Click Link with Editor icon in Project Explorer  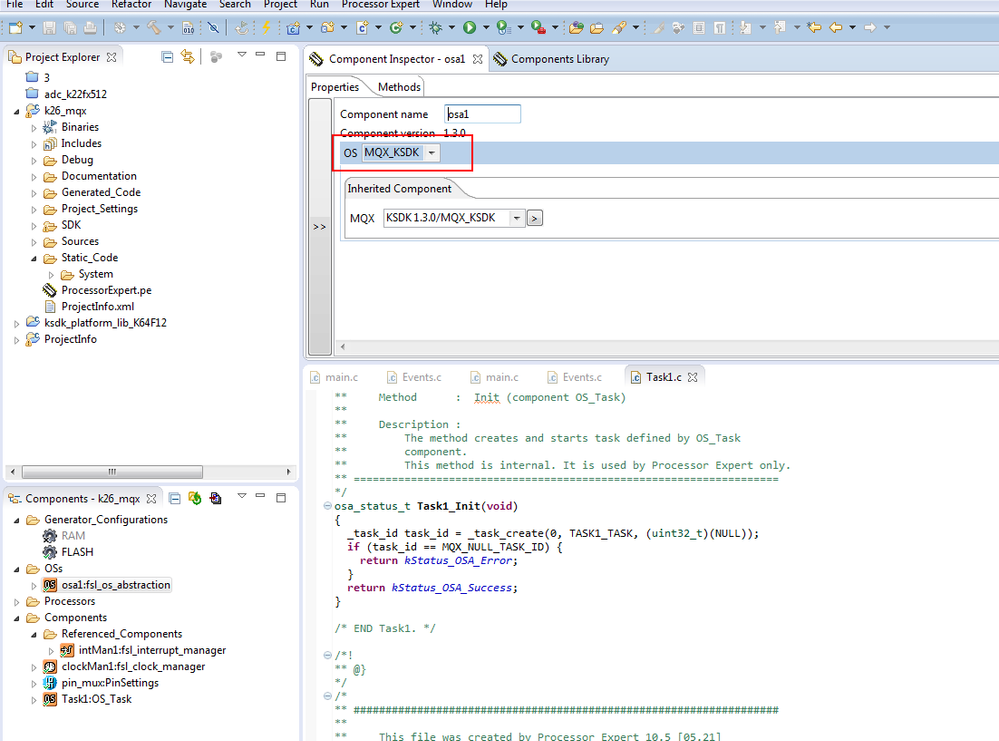(187, 57)
